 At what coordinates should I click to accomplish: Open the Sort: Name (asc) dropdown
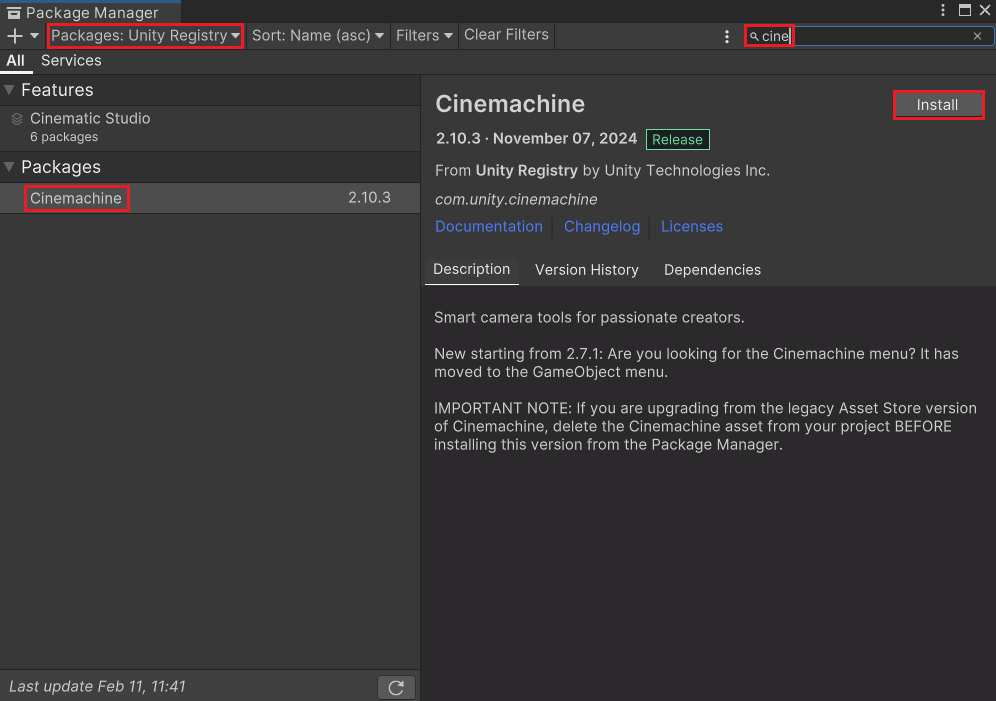point(318,36)
